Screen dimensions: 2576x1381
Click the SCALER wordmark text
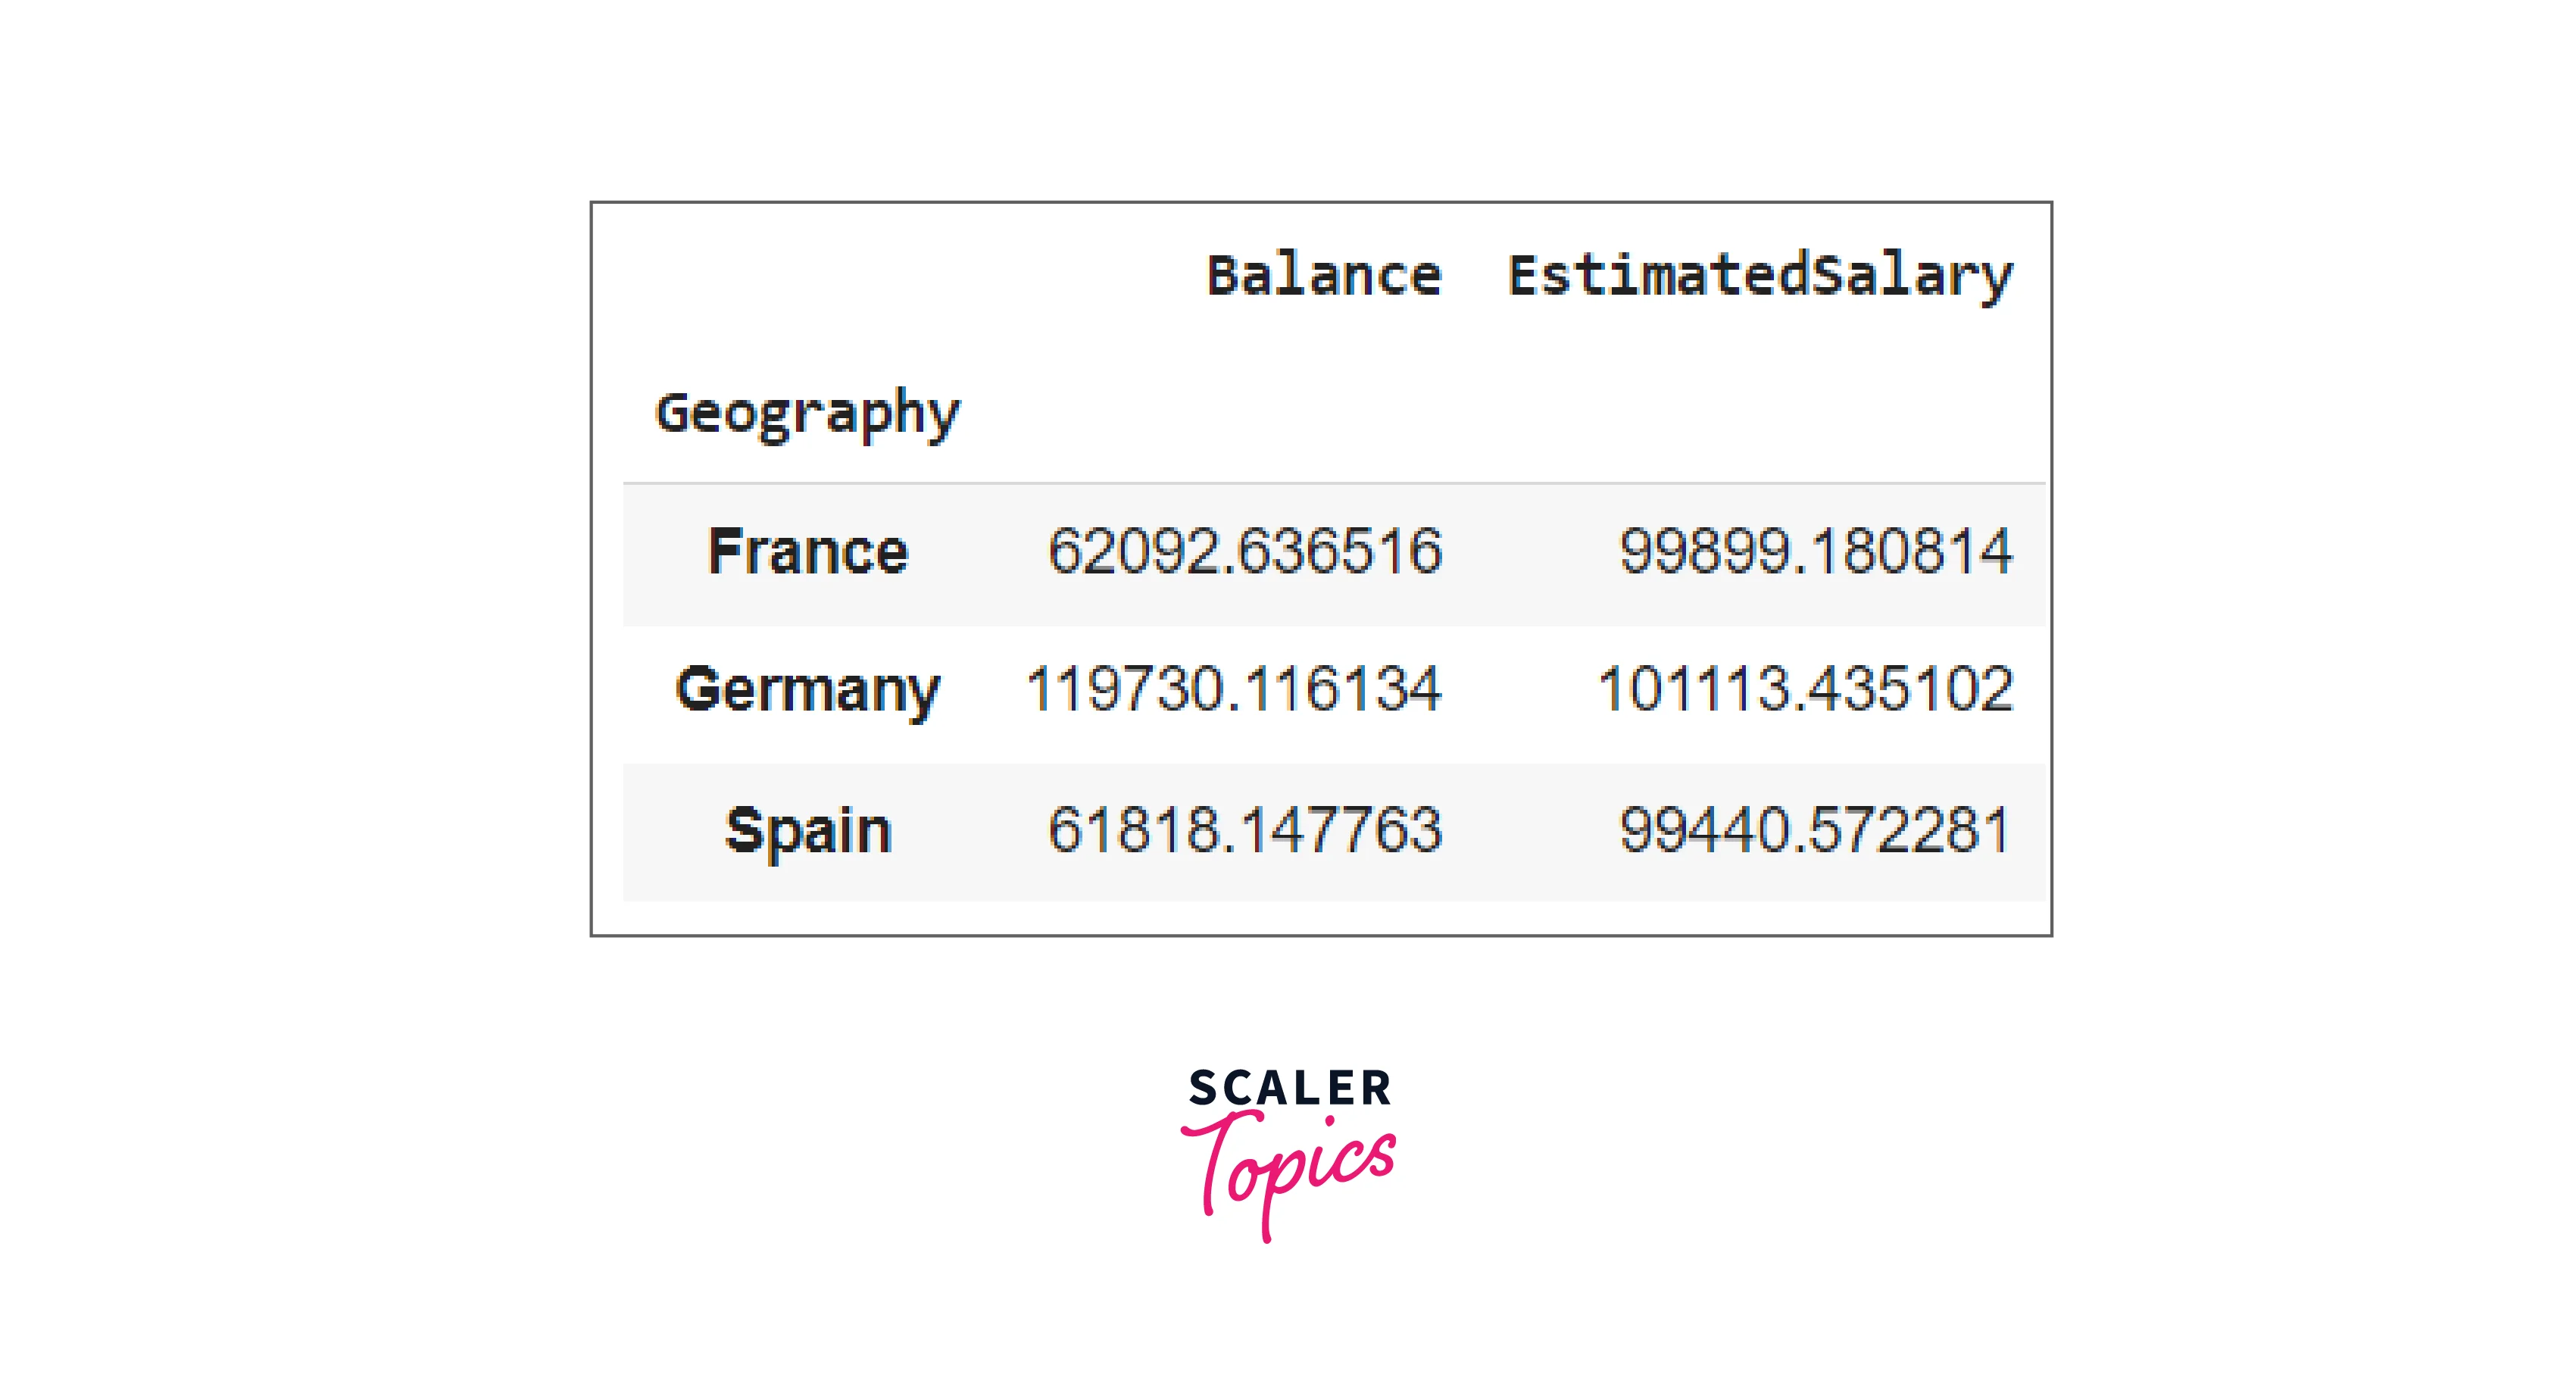tap(1290, 1088)
